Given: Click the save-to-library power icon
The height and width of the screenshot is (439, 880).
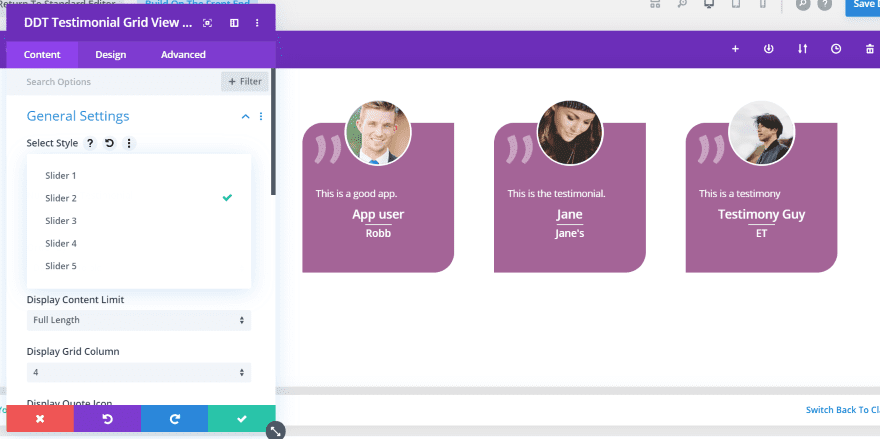Looking at the screenshot, I should click(x=769, y=49).
